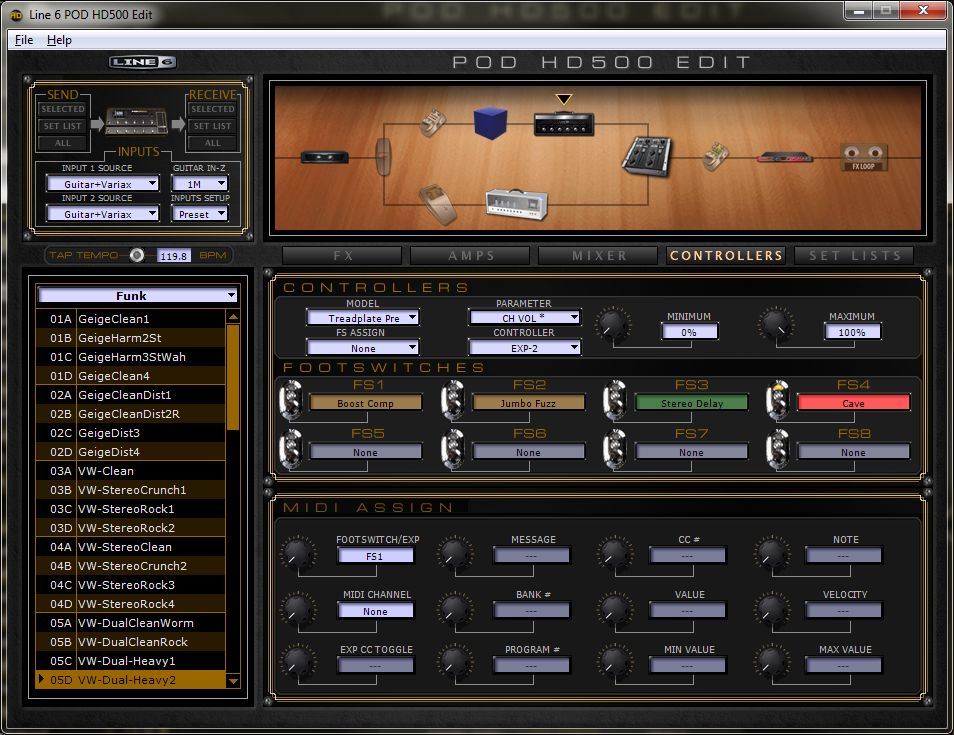
Task: Select the black amp head in signal chain
Action: pos(563,124)
